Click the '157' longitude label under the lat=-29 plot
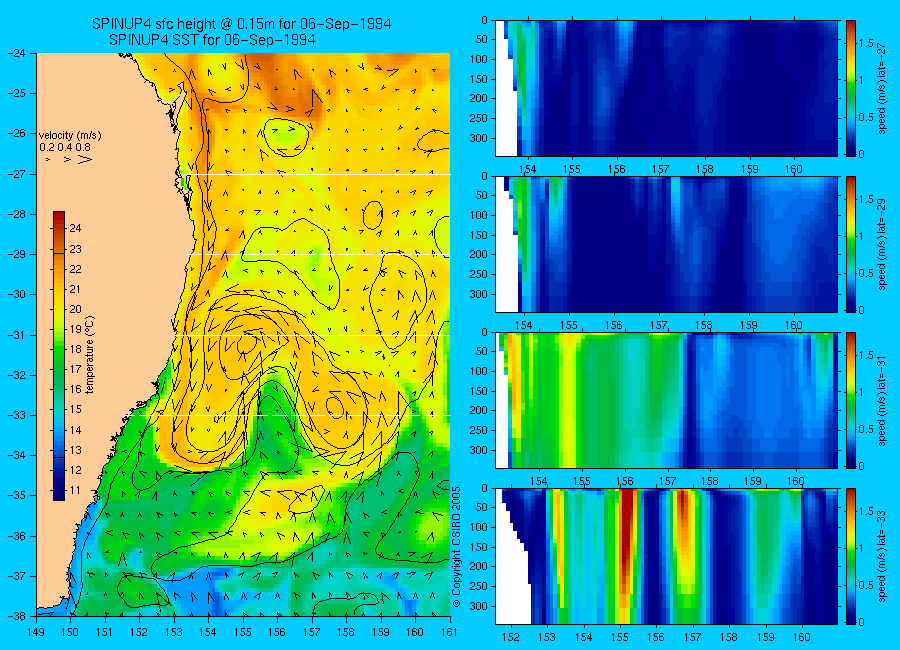The height and width of the screenshot is (650, 900). tap(658, 326)
